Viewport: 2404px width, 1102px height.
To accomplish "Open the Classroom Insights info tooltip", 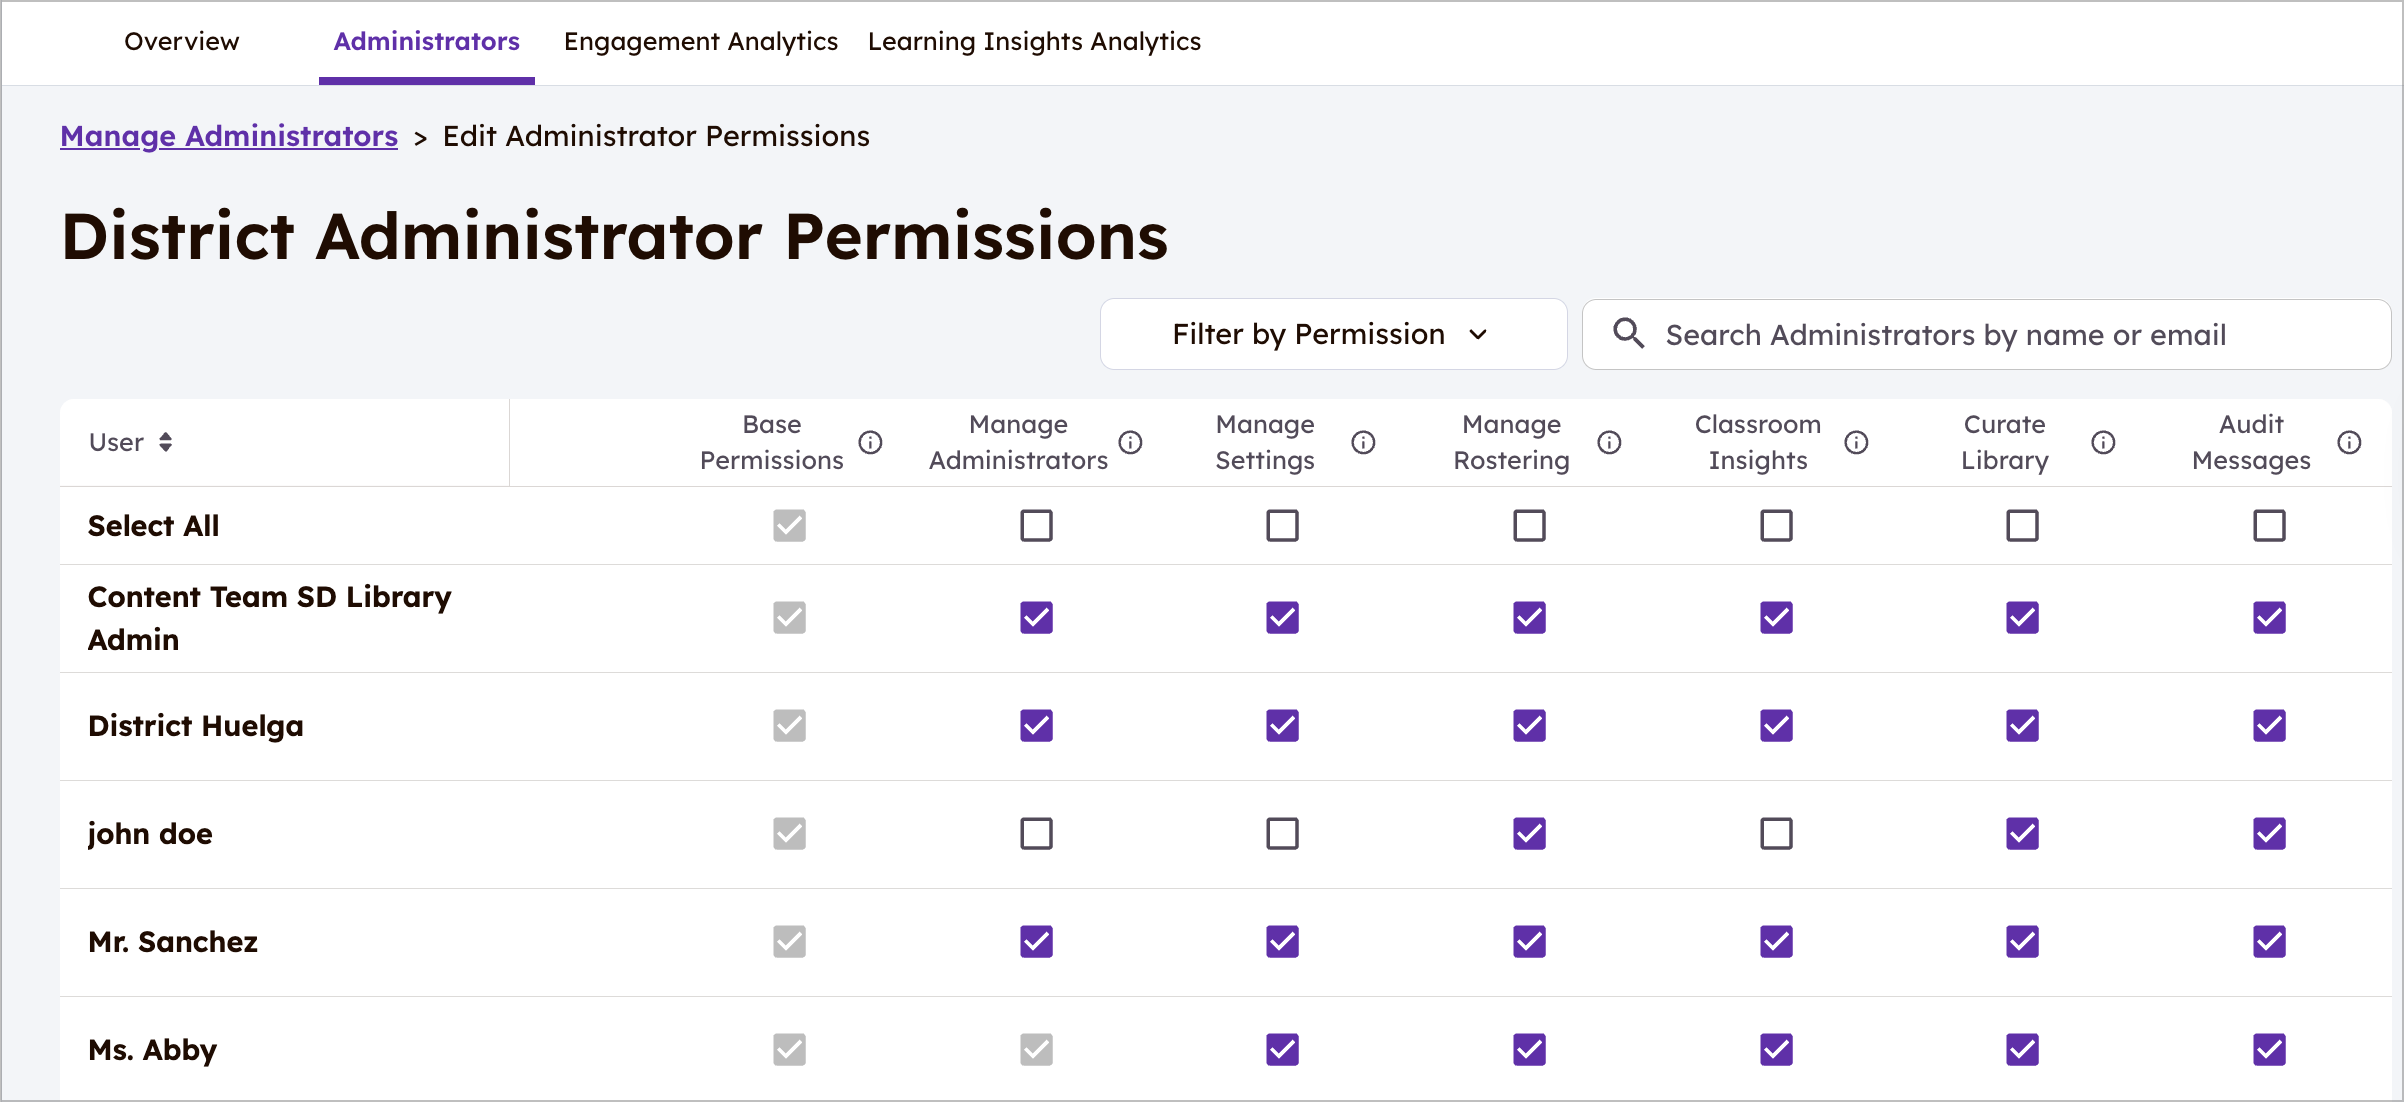I will [x=1856, y=442].
